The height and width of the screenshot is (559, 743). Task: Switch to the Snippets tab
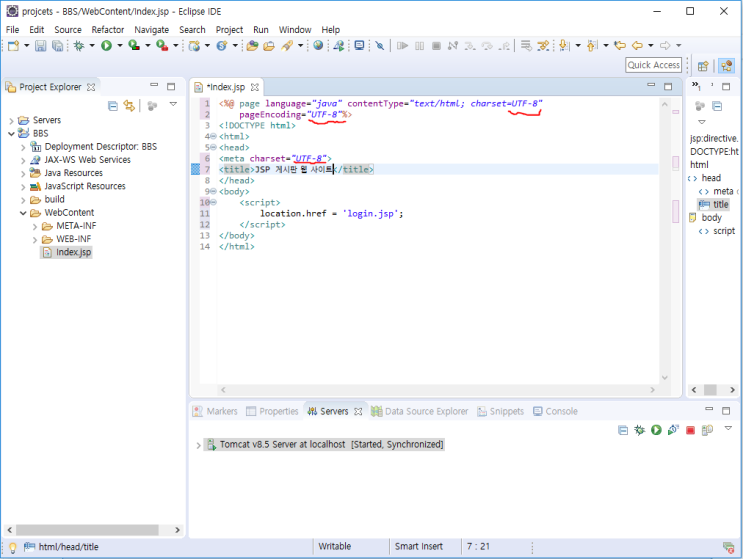[x=501, y=411]
